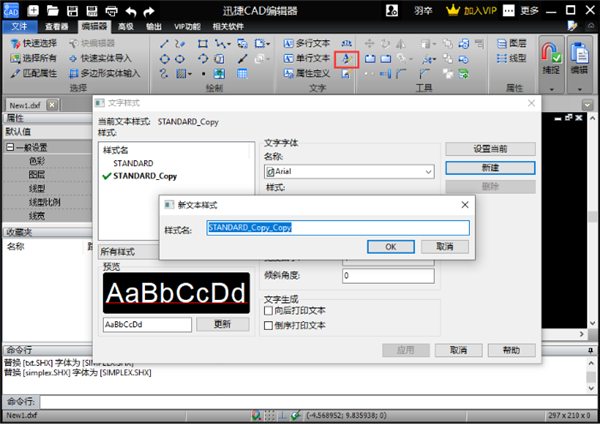This screenshot has width=600, height=424.
Task: Enable the 向后打印文本 checkbox
Action: (x=268, y=310)
